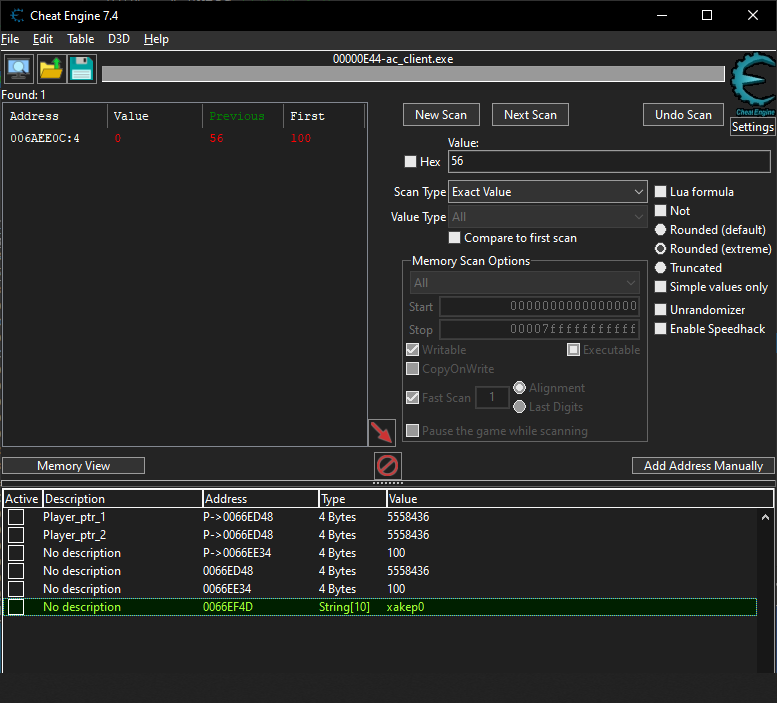
Task: Clear address list using red prohibition icon
Action: tap(387, 466)
